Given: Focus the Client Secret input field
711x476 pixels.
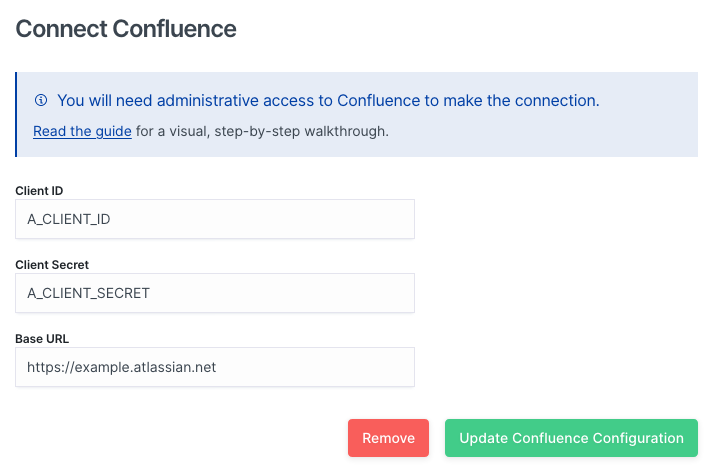Looking at the screenshot, I should 215,293.
